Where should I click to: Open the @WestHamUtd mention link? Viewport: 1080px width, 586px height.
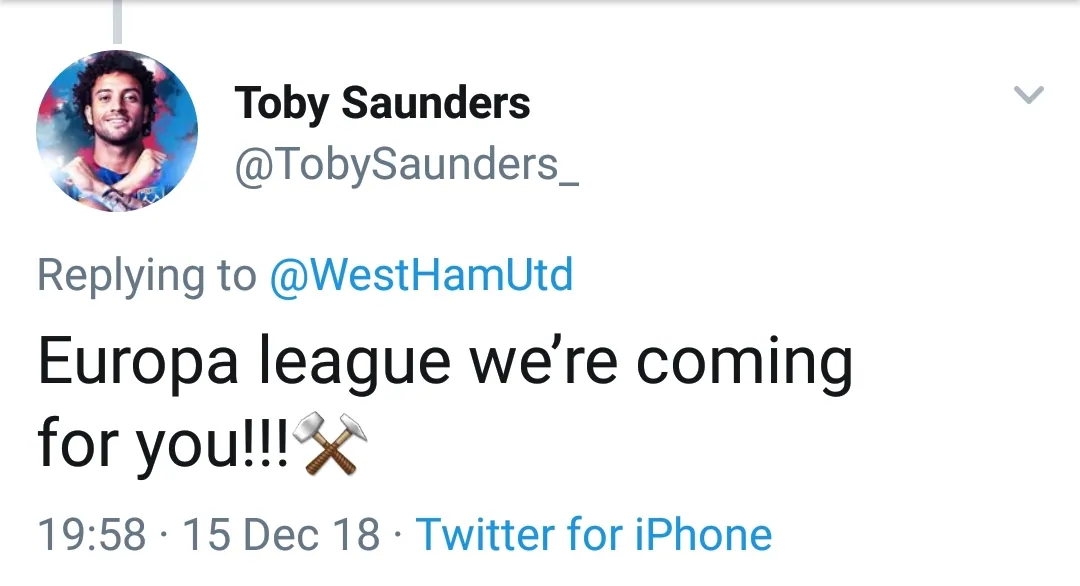click(421, 274)
